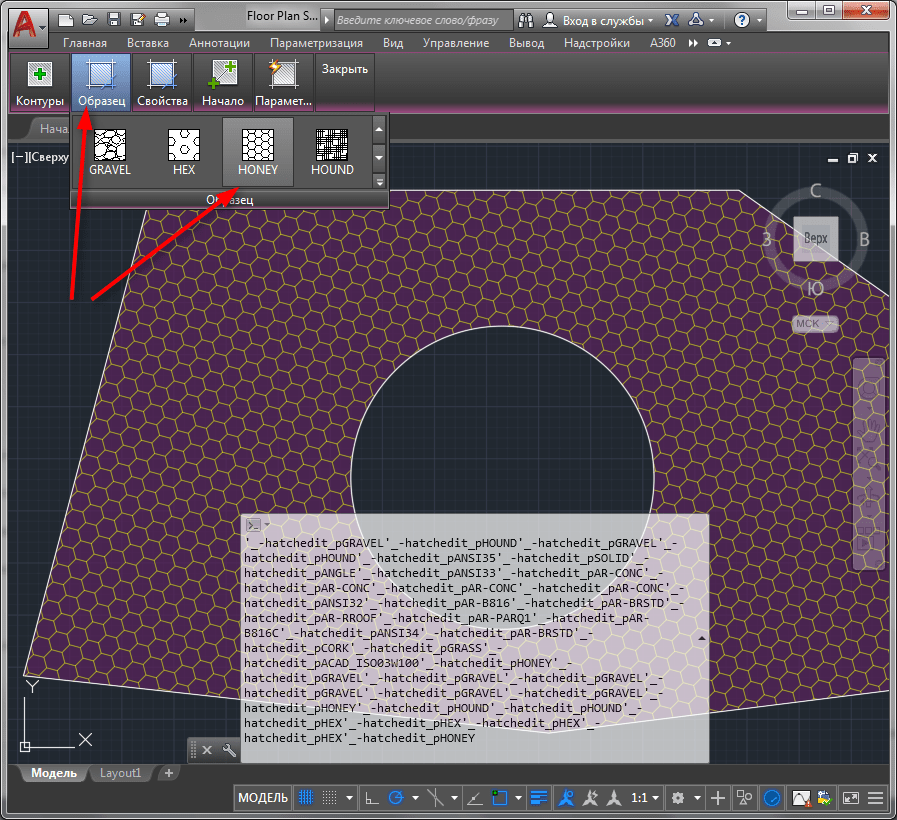Open the Начало hatch origin panel
Screen dimensions: 897x820
223,82
